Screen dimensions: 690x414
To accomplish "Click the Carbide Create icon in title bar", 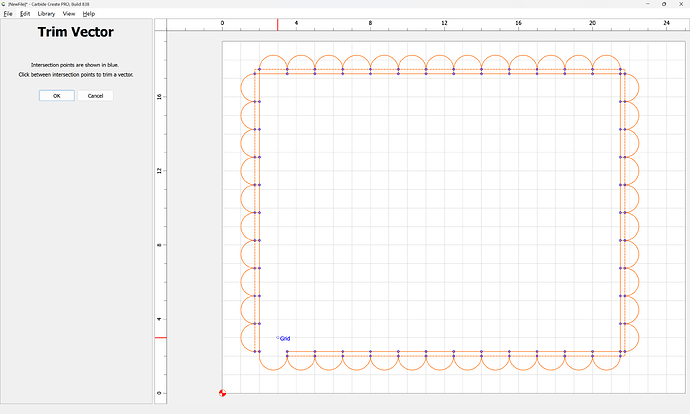I will tap(4, 4).
